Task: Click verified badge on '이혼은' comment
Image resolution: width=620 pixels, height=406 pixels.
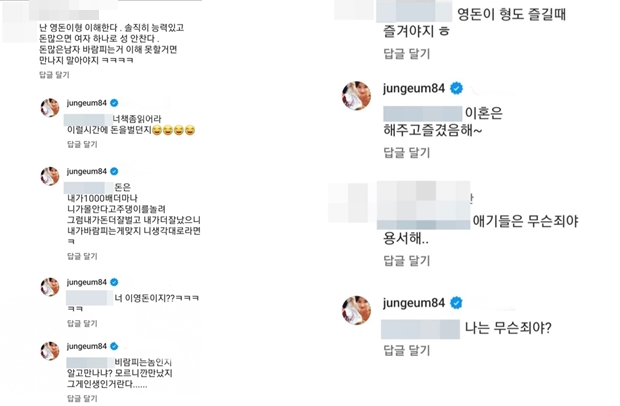Action: point(457,88)
